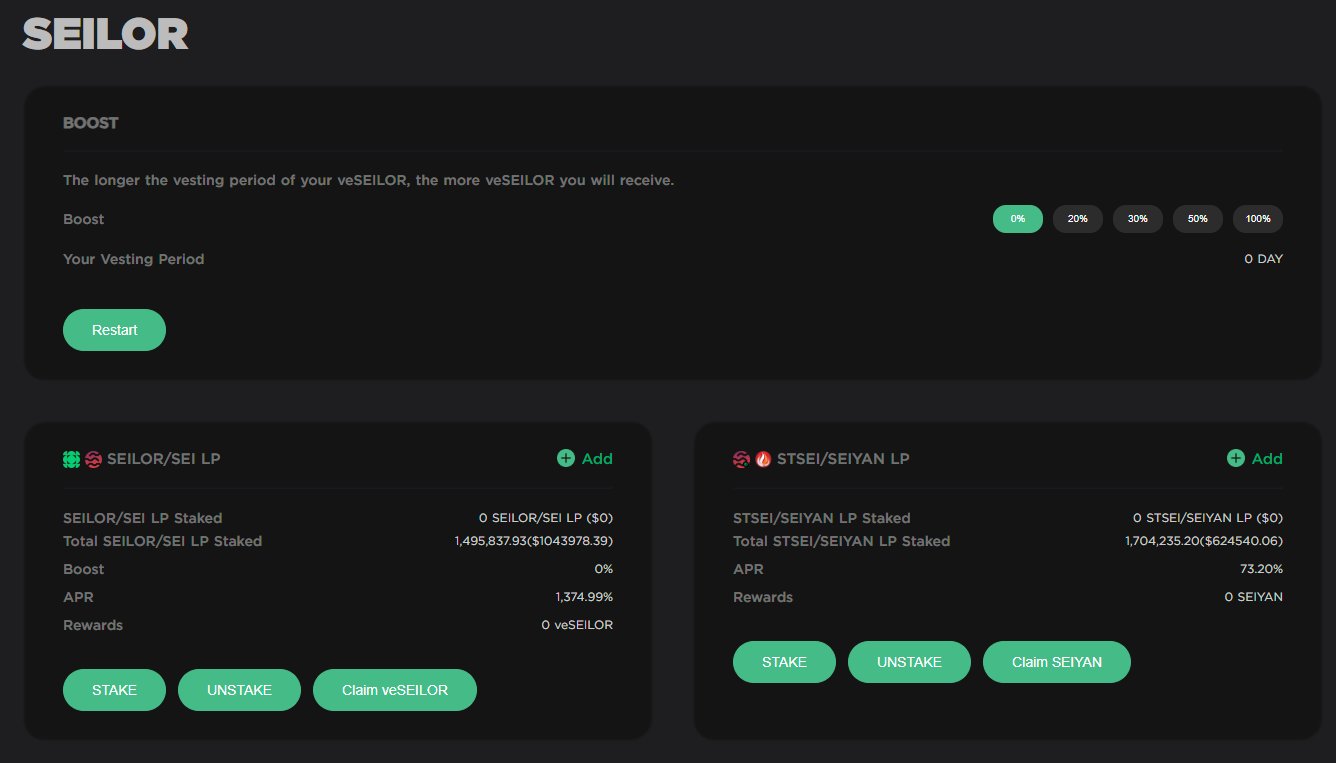This screenshot has width=1336, height=763.
Task: Click the SEILOR logo in the header
Action: click(104, 33)
